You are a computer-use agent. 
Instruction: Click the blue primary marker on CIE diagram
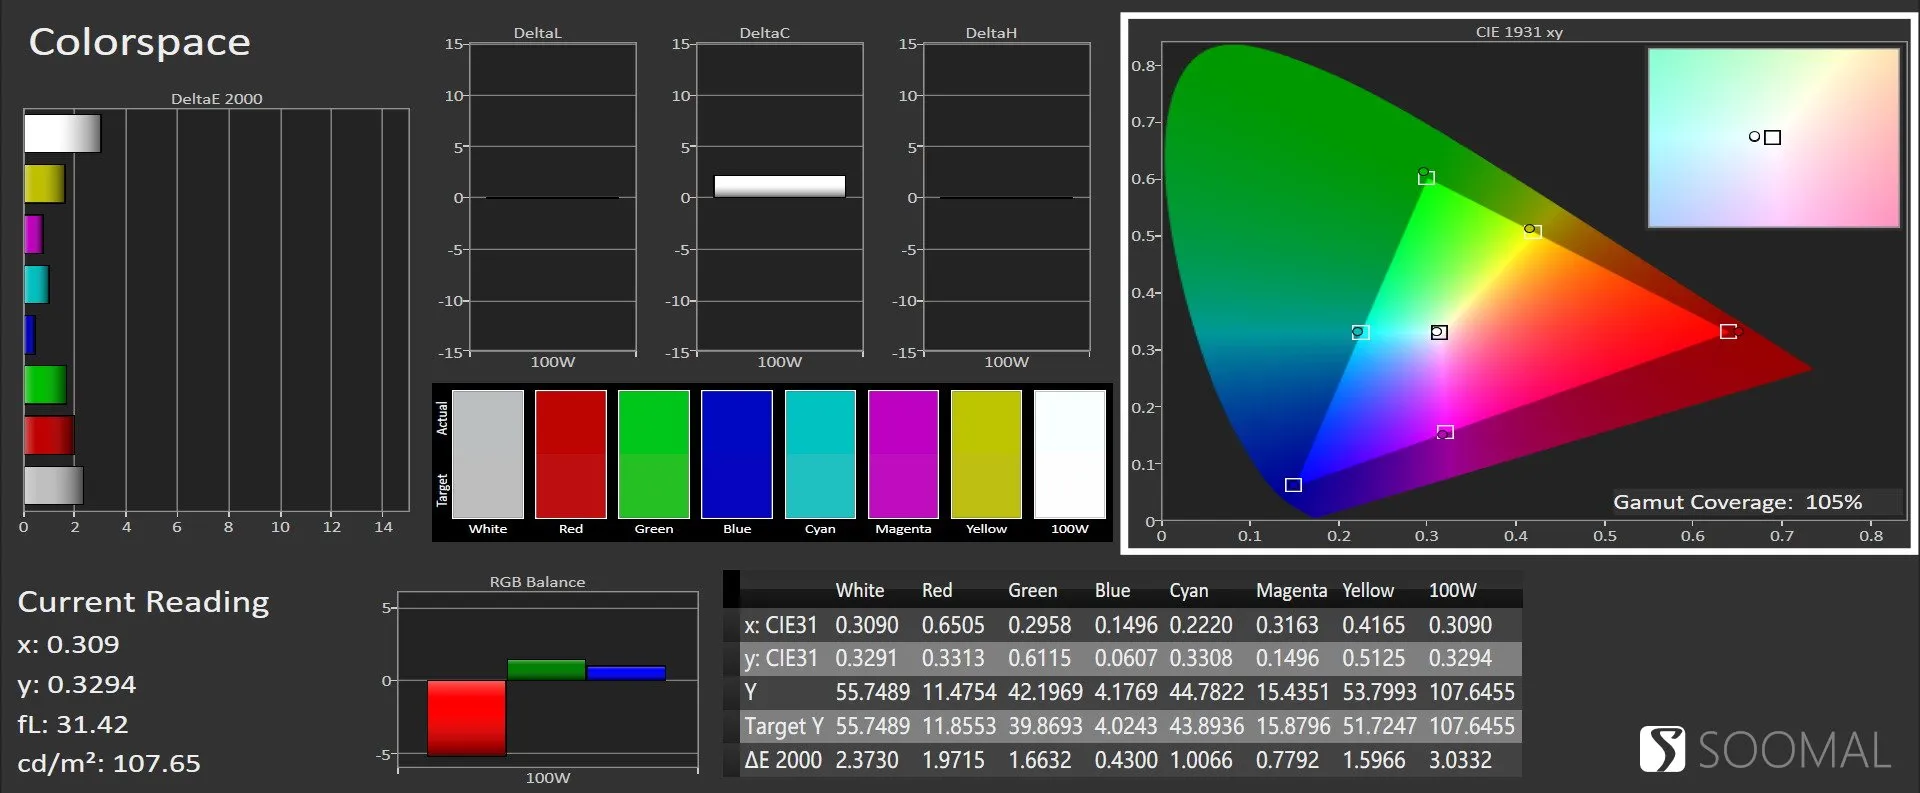1293,485
